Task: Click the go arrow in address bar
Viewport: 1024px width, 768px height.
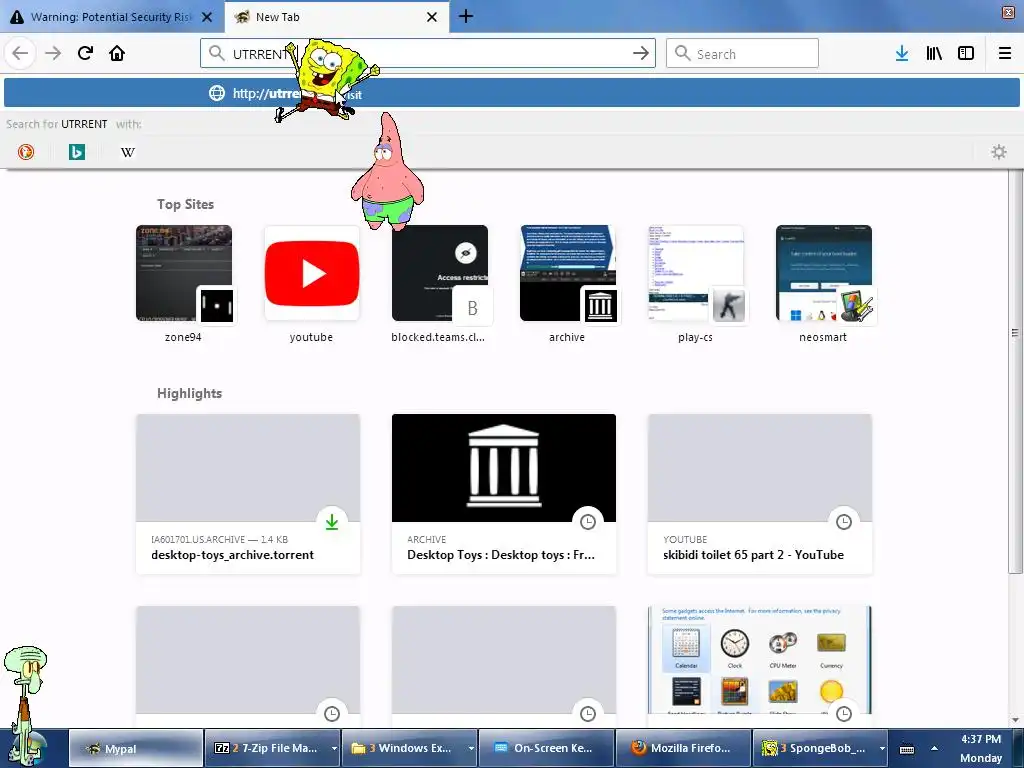Action: [641, 53]
